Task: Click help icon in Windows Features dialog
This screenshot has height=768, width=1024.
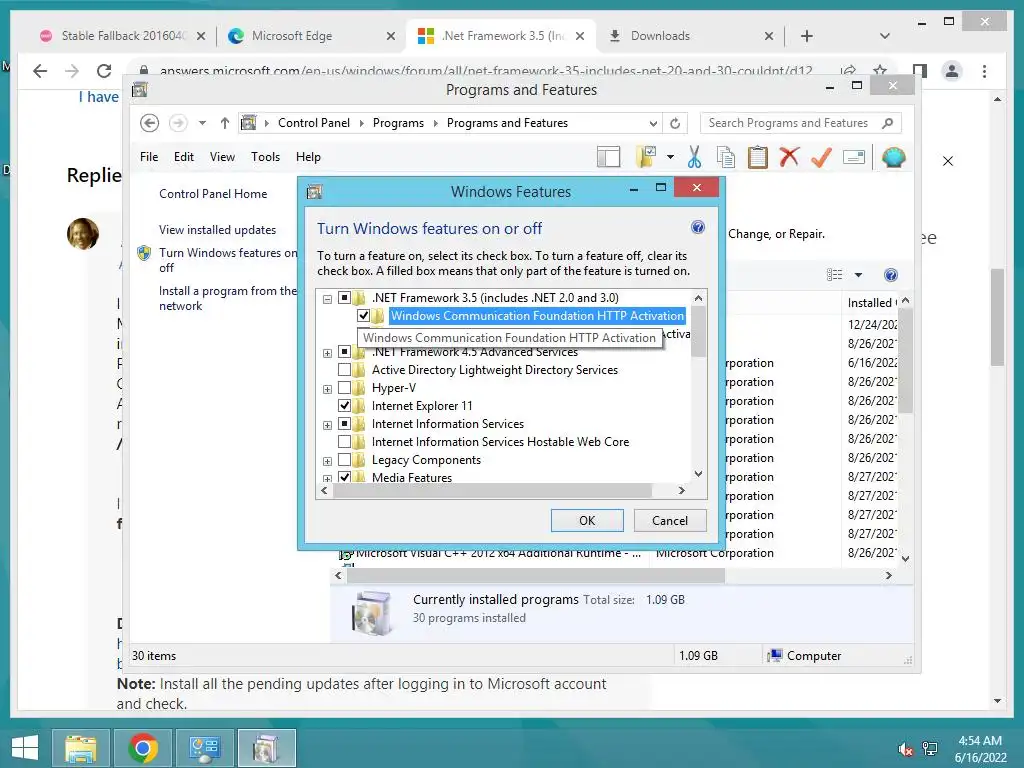Action: tap(697, 227)
